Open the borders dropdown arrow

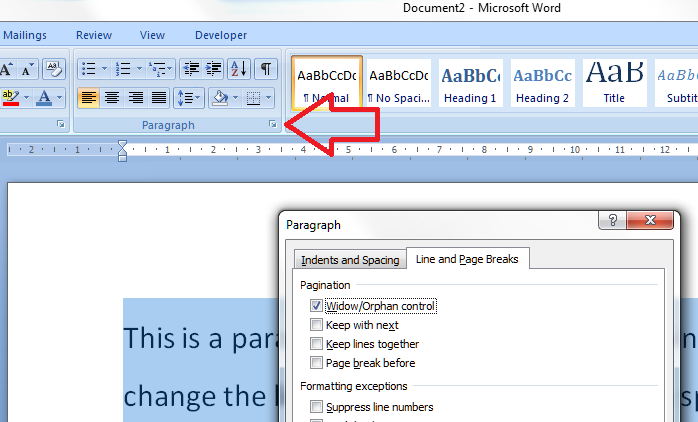pyautogui.click(x=268, y=98)
